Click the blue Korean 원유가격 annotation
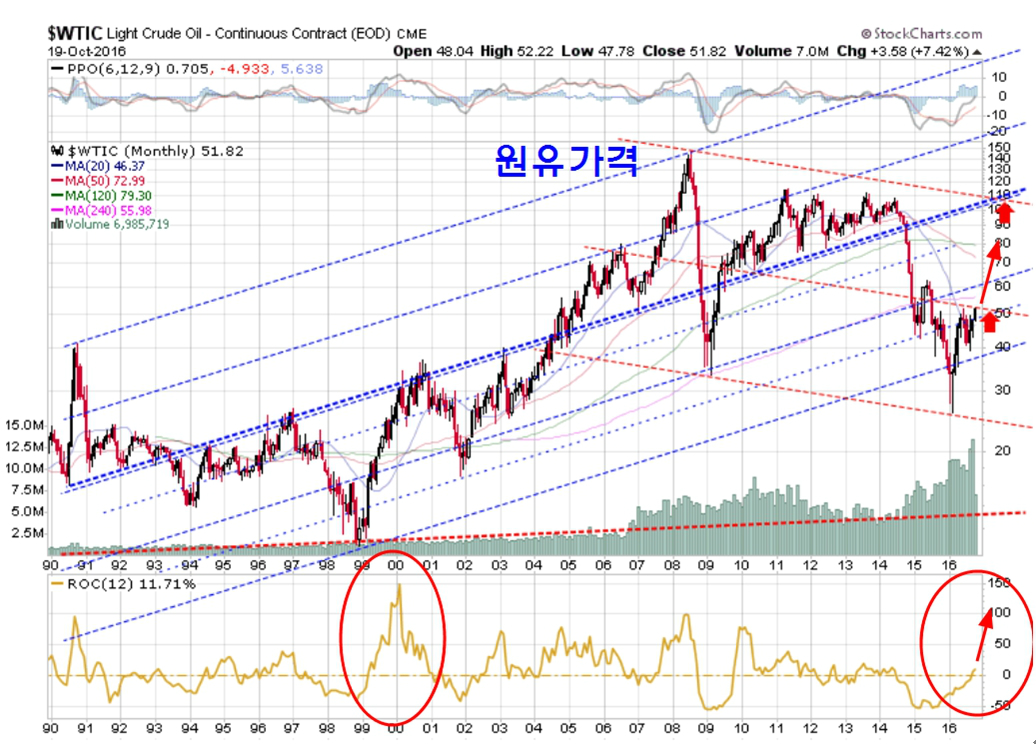Viewport: 1036px width, 744px height. click(x=566, y=160)
